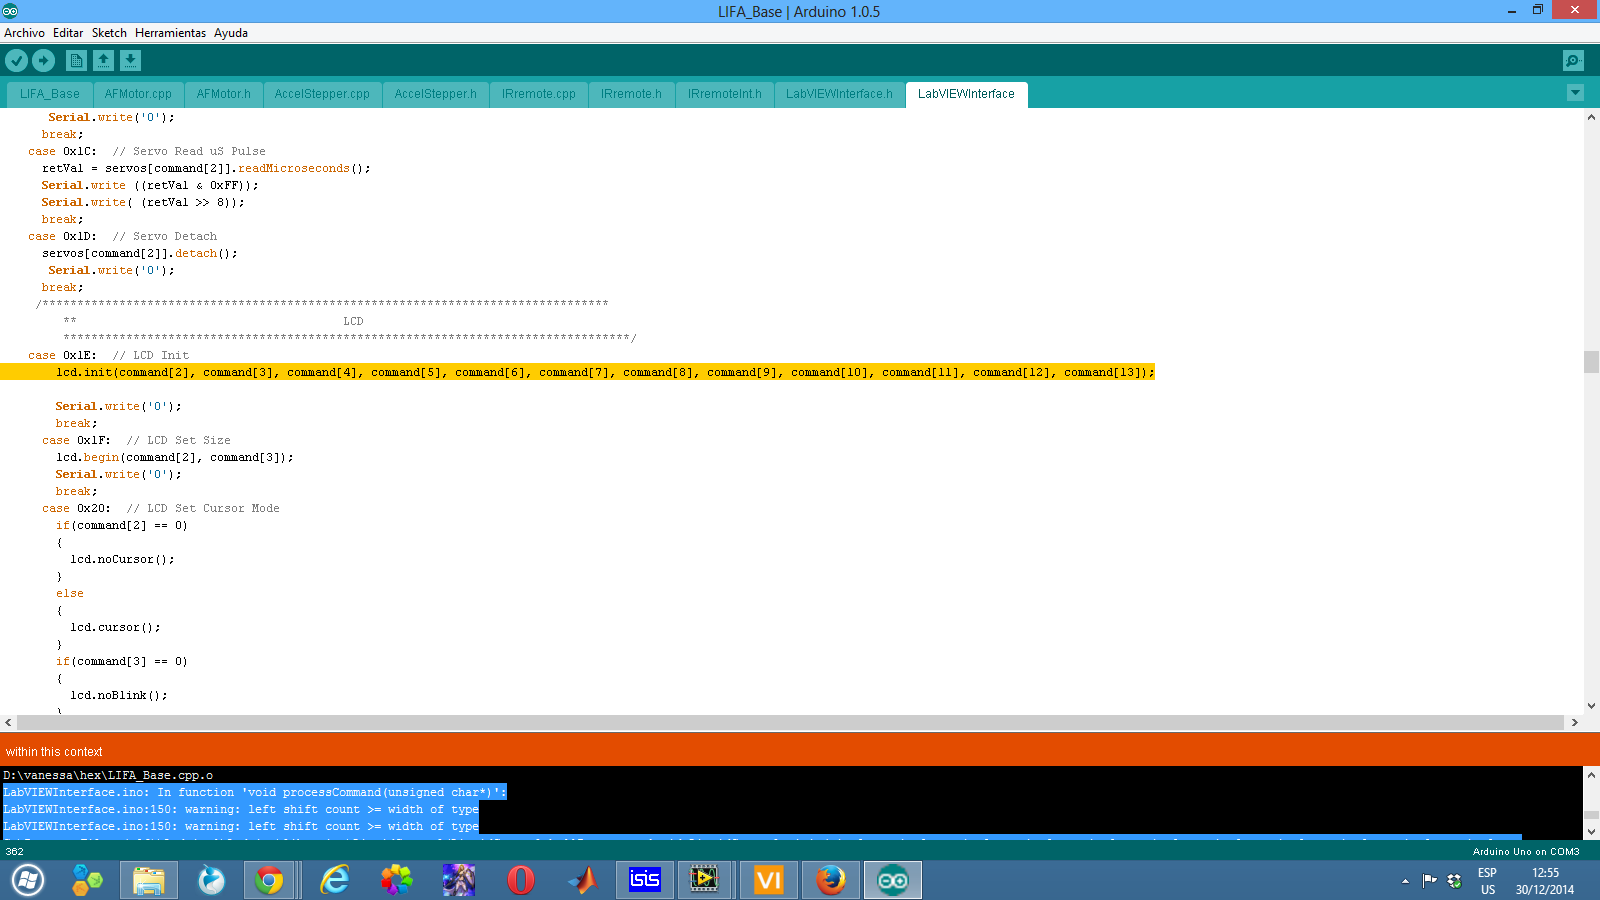
Task: Launch Internet Explorer from the taskbar
Action: [335, 881]
